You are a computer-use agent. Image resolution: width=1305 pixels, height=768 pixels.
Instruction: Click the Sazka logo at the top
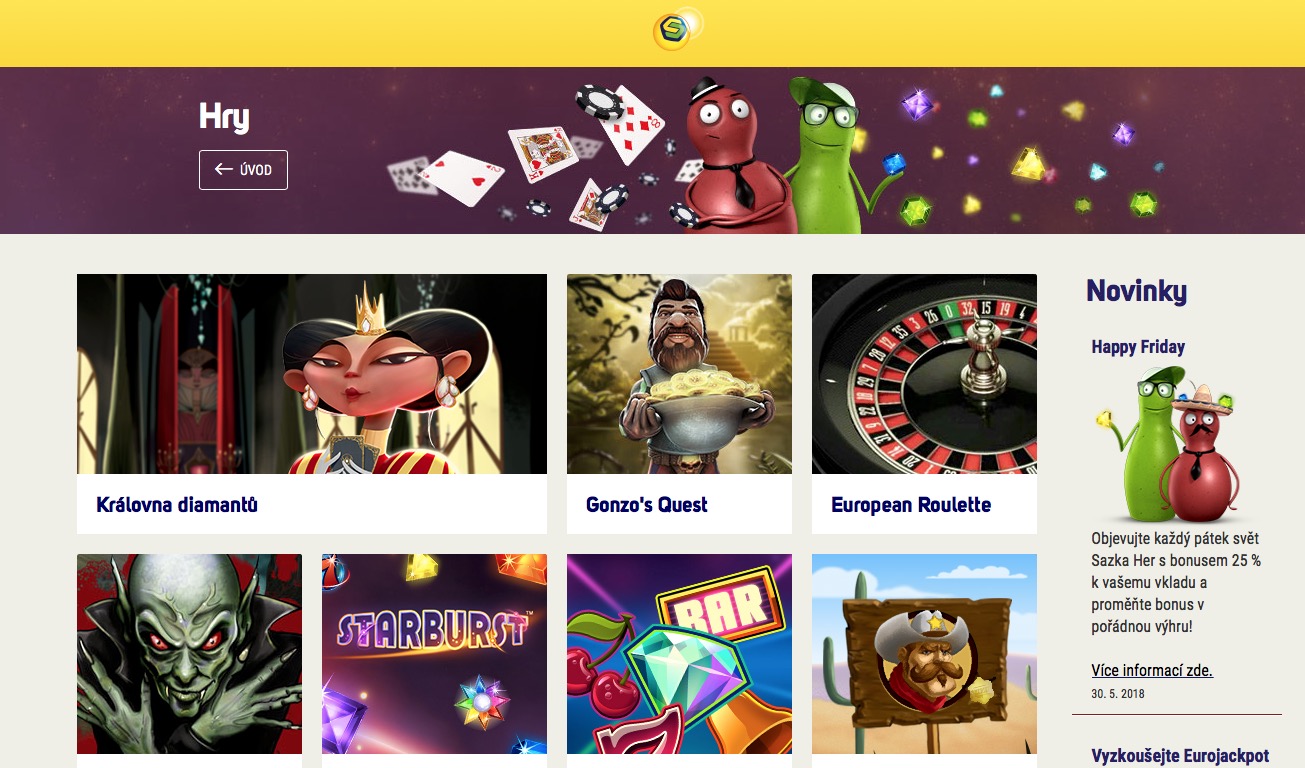(677, 29)
